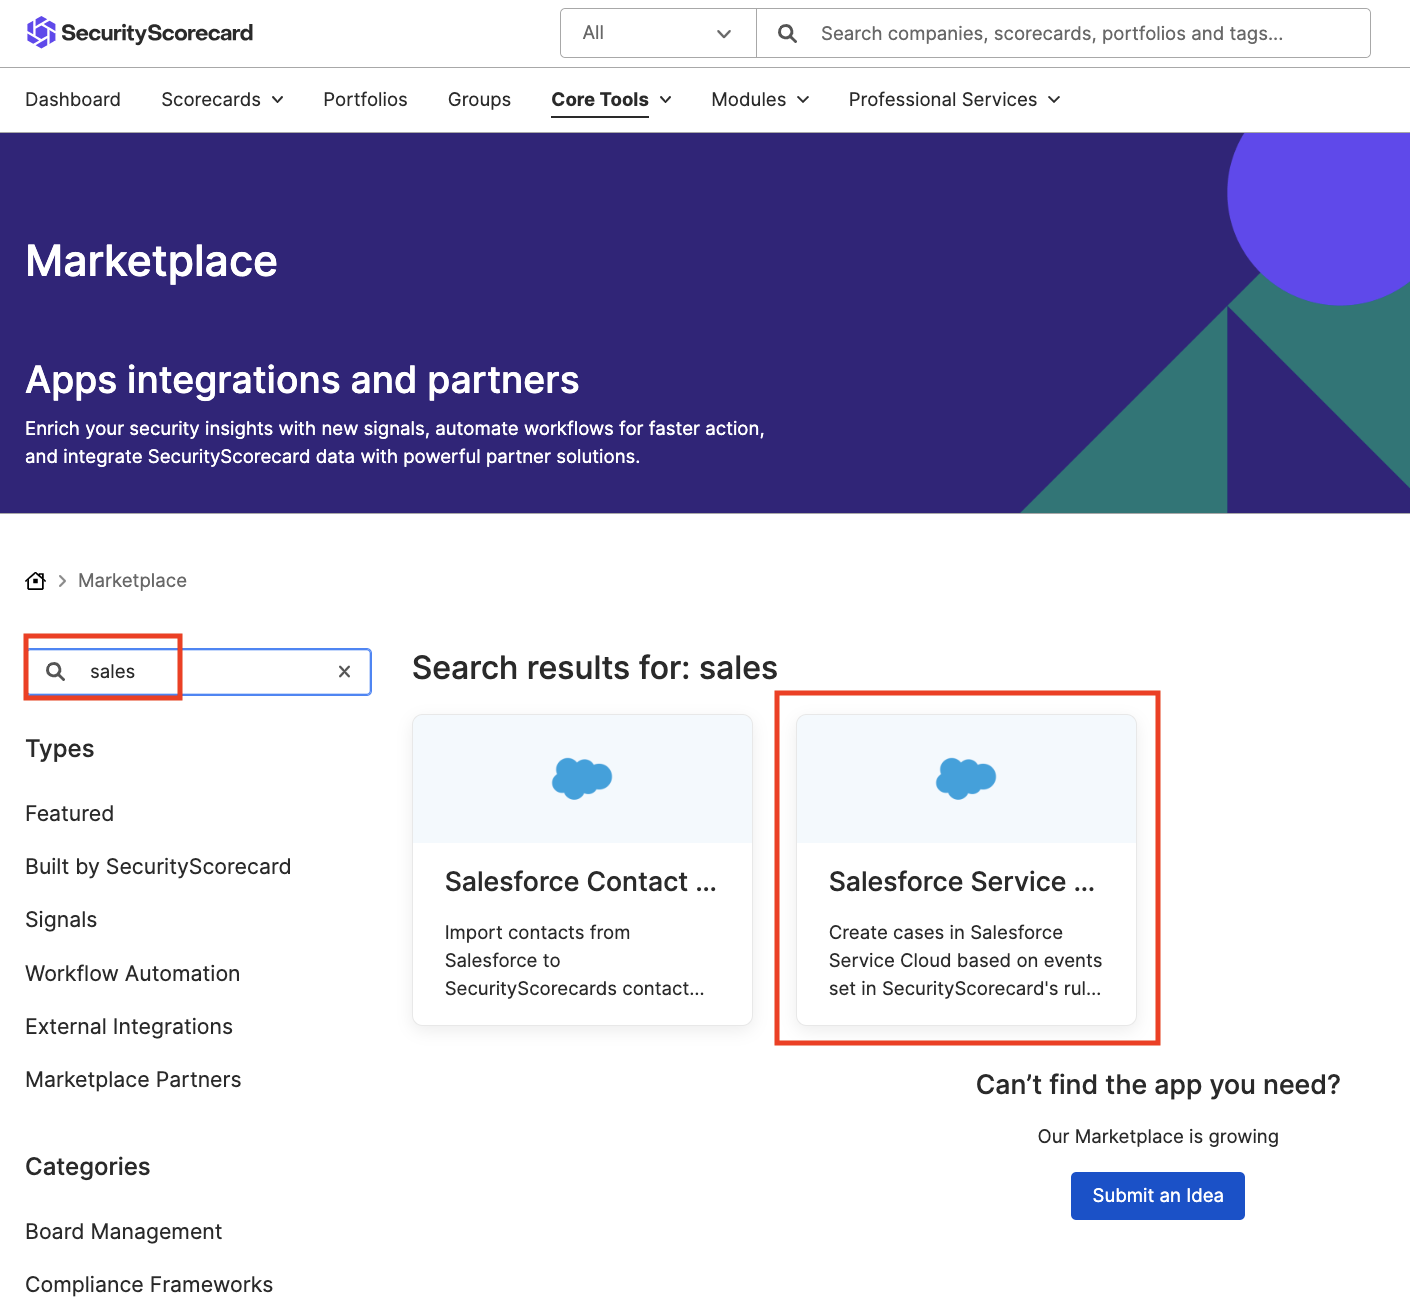Click the 'Can't find the app you need?' text

click(1158, 1085)
